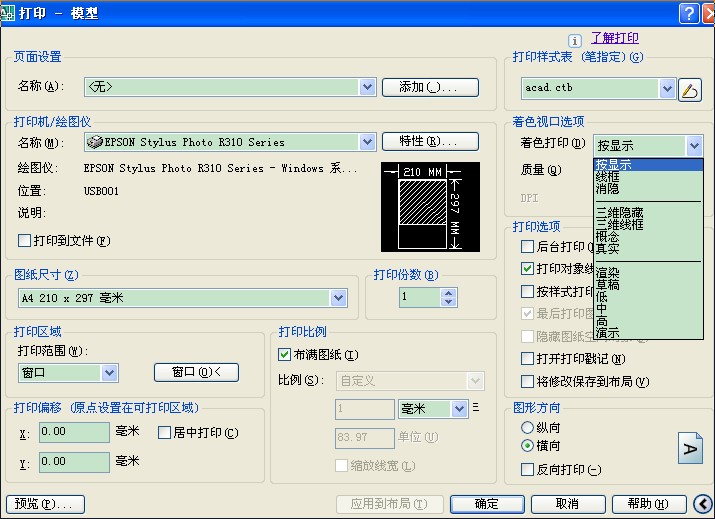Click 特性(R) printer properties button

(x=430, y=141)
